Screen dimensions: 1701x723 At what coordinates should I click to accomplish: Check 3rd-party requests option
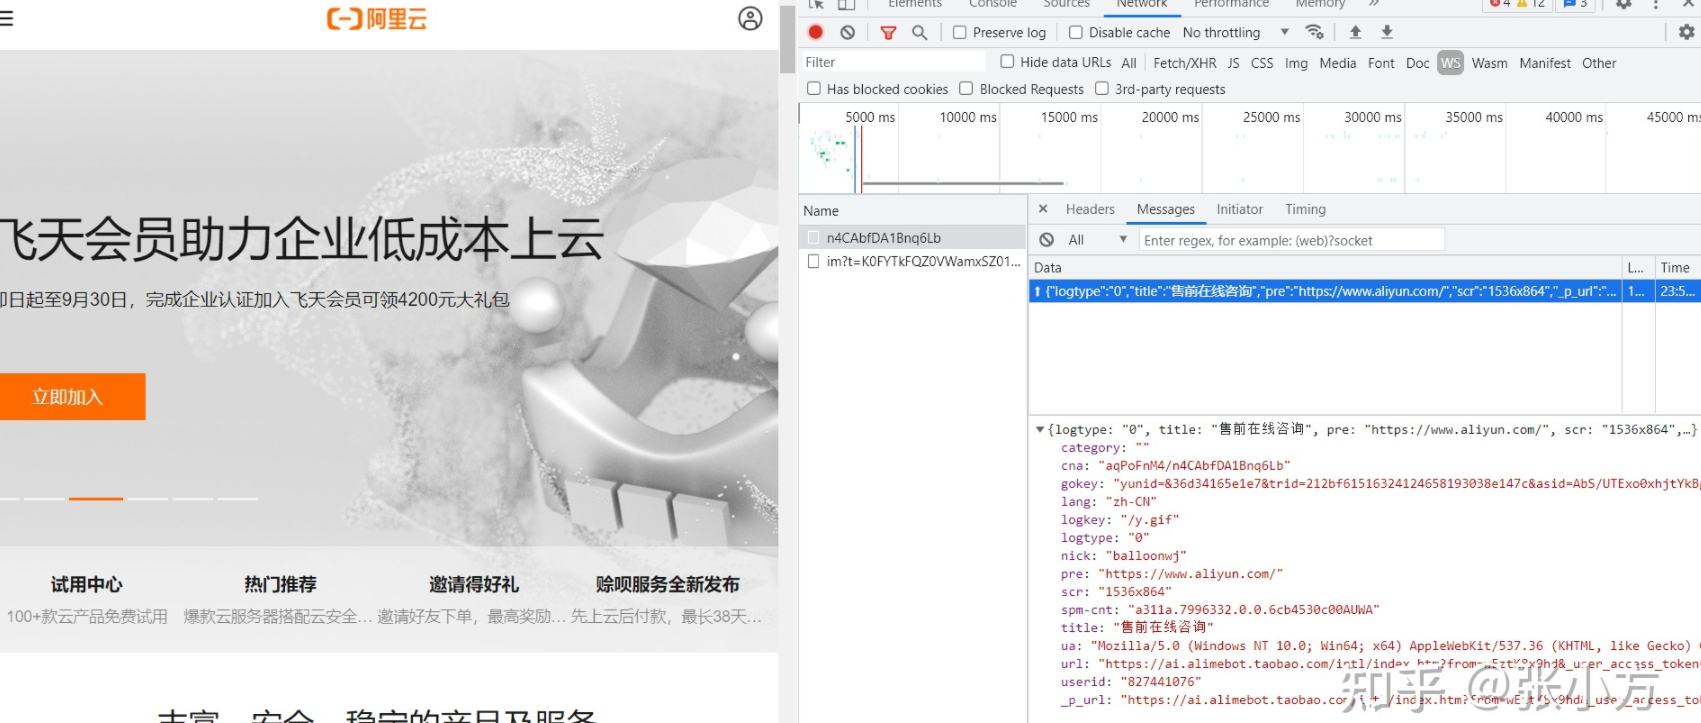[x=1102, y=88]
